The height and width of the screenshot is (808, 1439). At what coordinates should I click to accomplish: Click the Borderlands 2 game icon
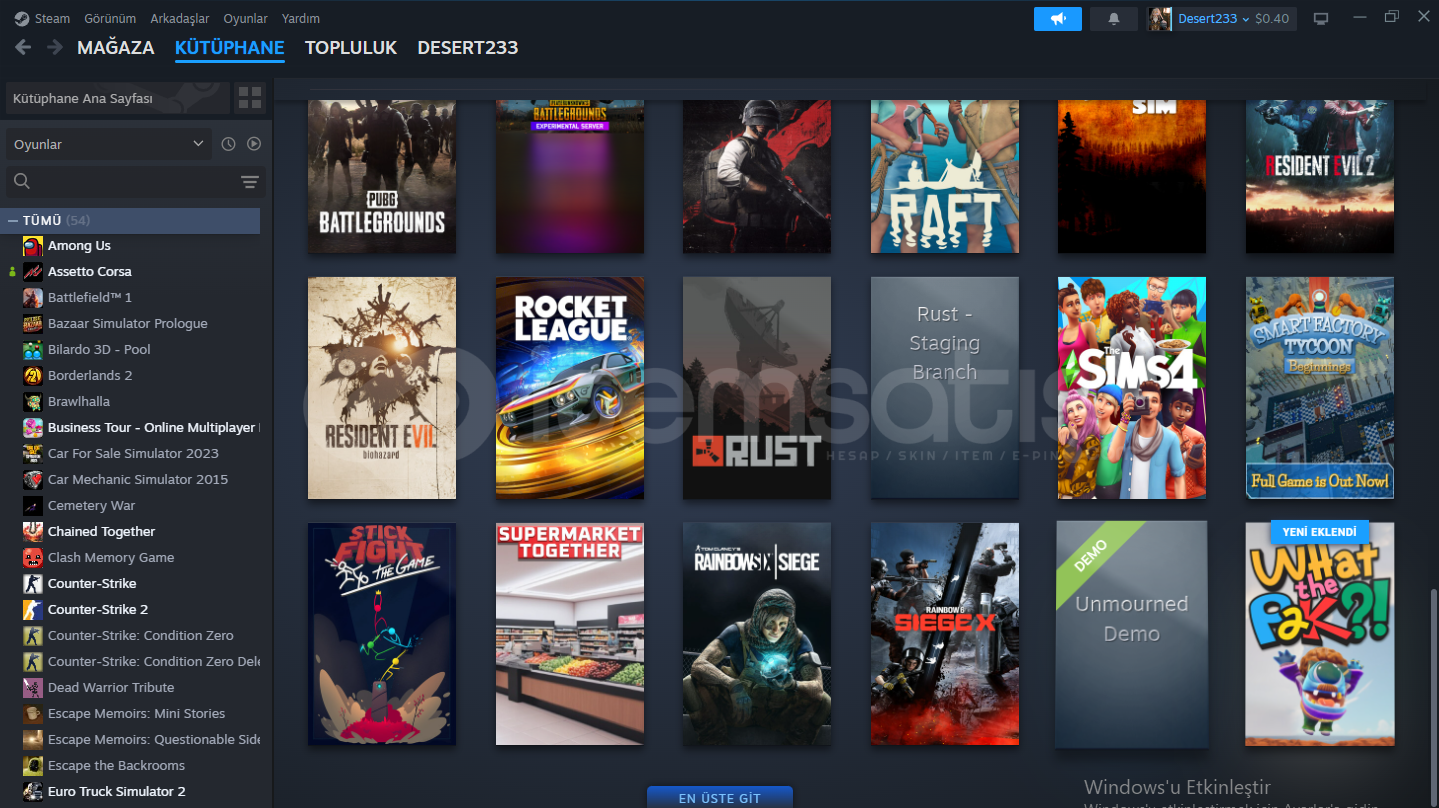33,376
